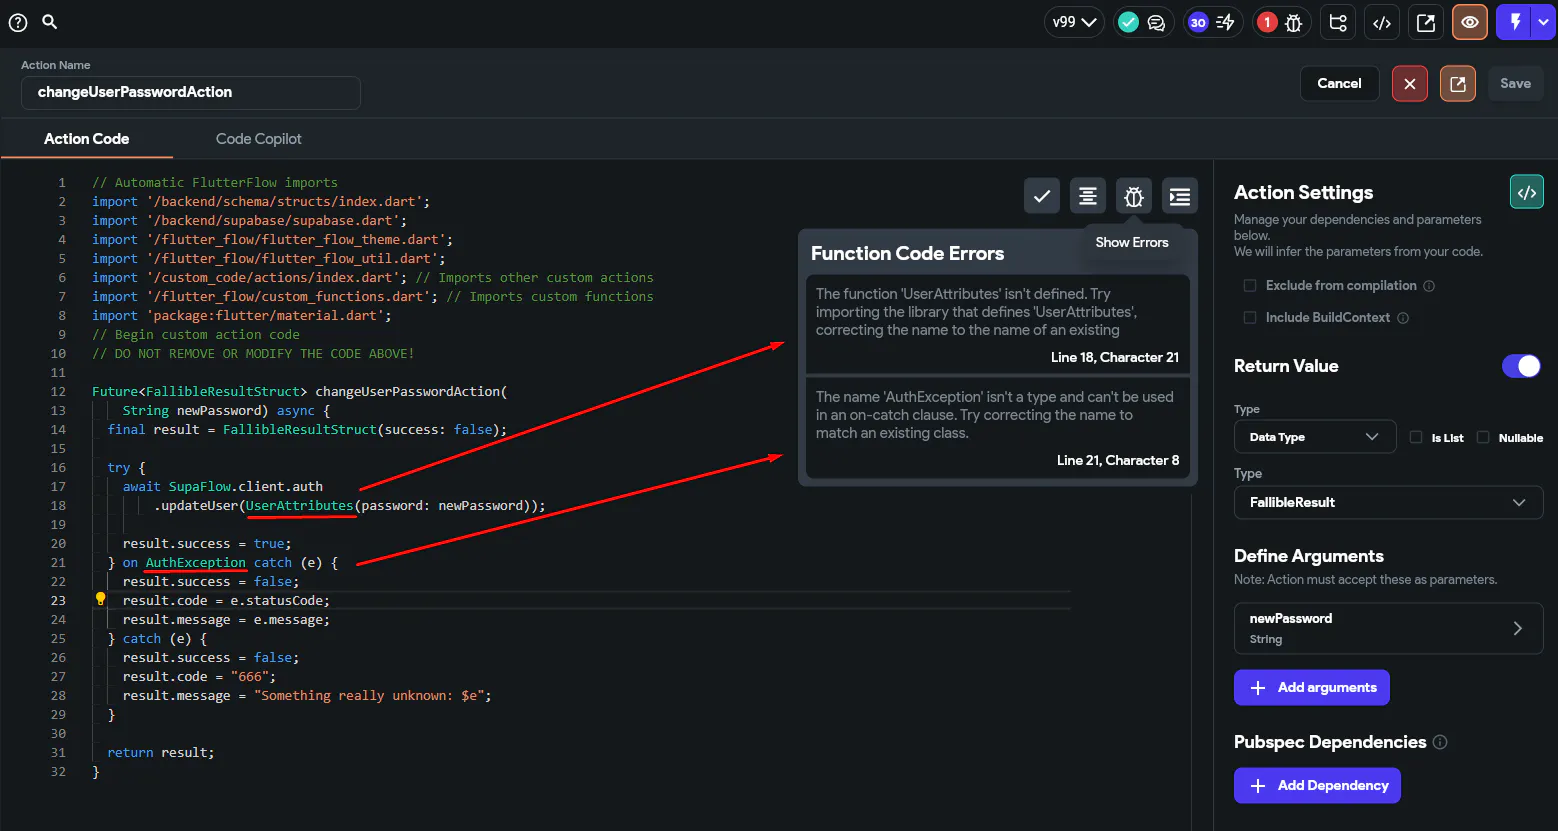This screenshot has height=831, width=1558.
Task: Check the Is List box
Action: [x=1416, y=437]
